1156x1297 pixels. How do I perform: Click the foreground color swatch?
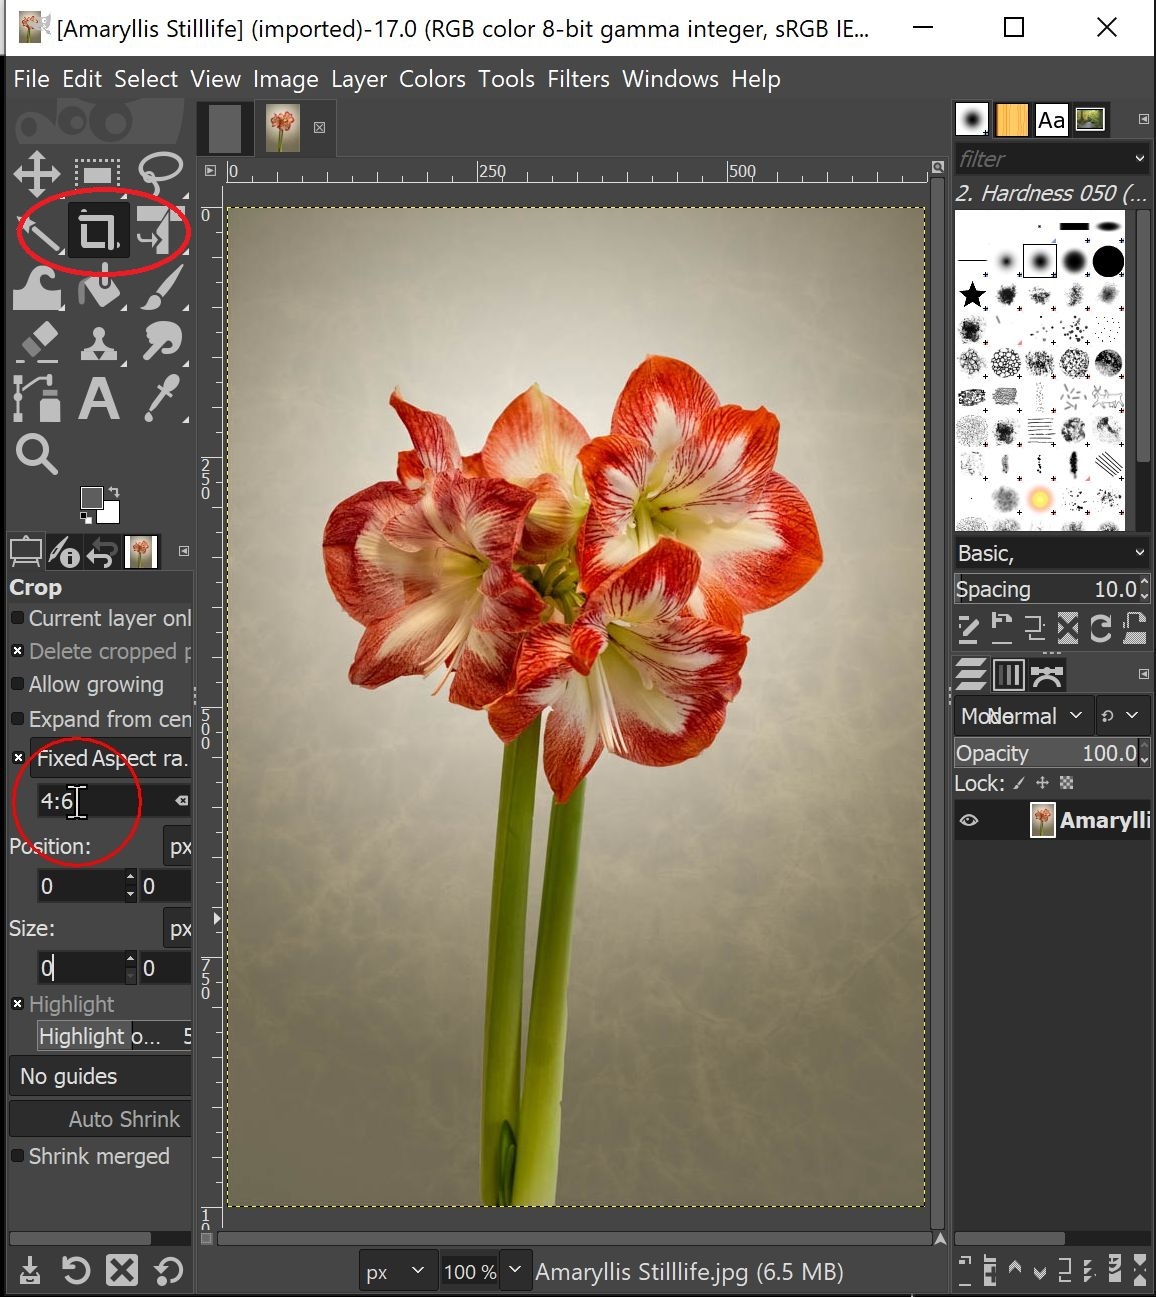(92, 498)
